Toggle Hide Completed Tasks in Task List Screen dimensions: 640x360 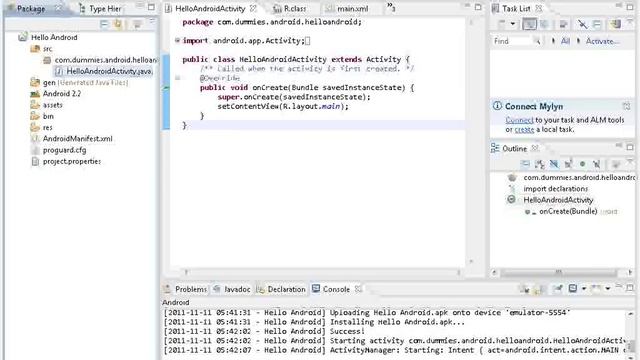pos(582,24)
